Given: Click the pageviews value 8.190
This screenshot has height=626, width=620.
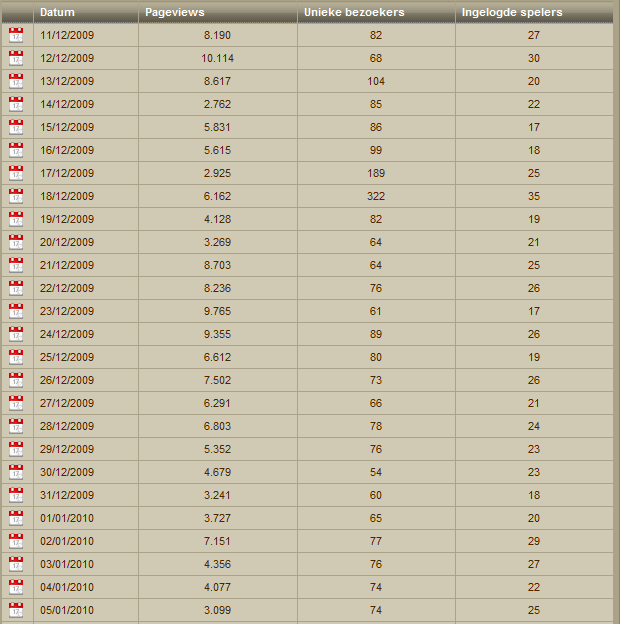Looking at the screenshot, I should click(218, 35).
